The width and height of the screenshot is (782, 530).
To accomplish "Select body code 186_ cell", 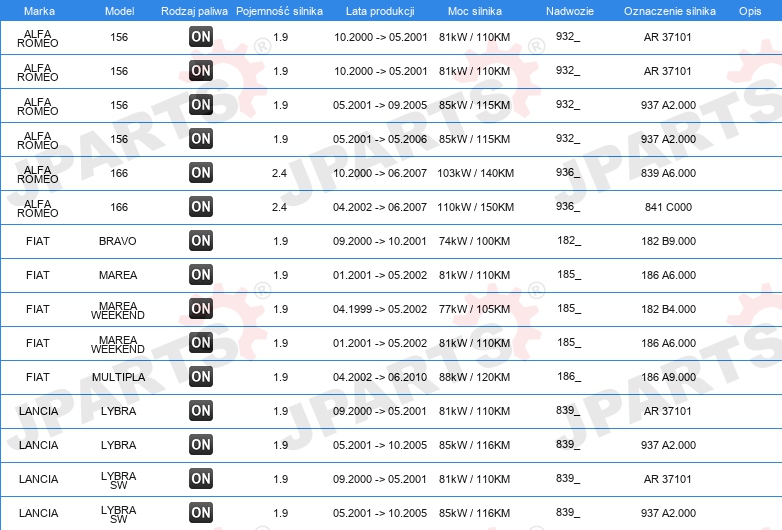I will click(569, 377).
